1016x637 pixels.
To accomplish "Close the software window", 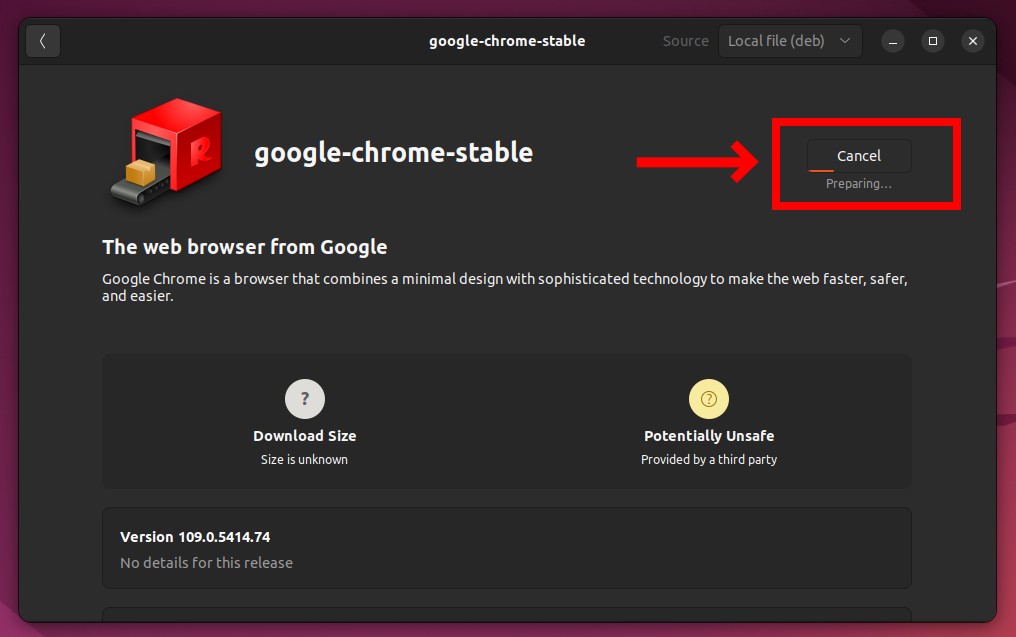I will point(973,41).
